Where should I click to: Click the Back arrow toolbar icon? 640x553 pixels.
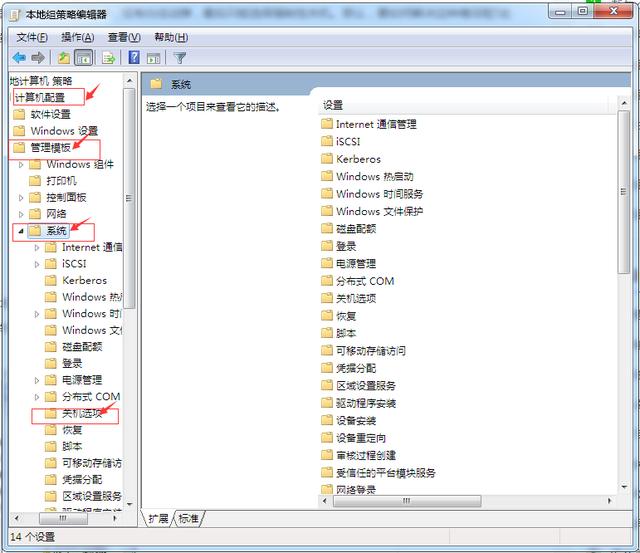[x=19, y=58]
